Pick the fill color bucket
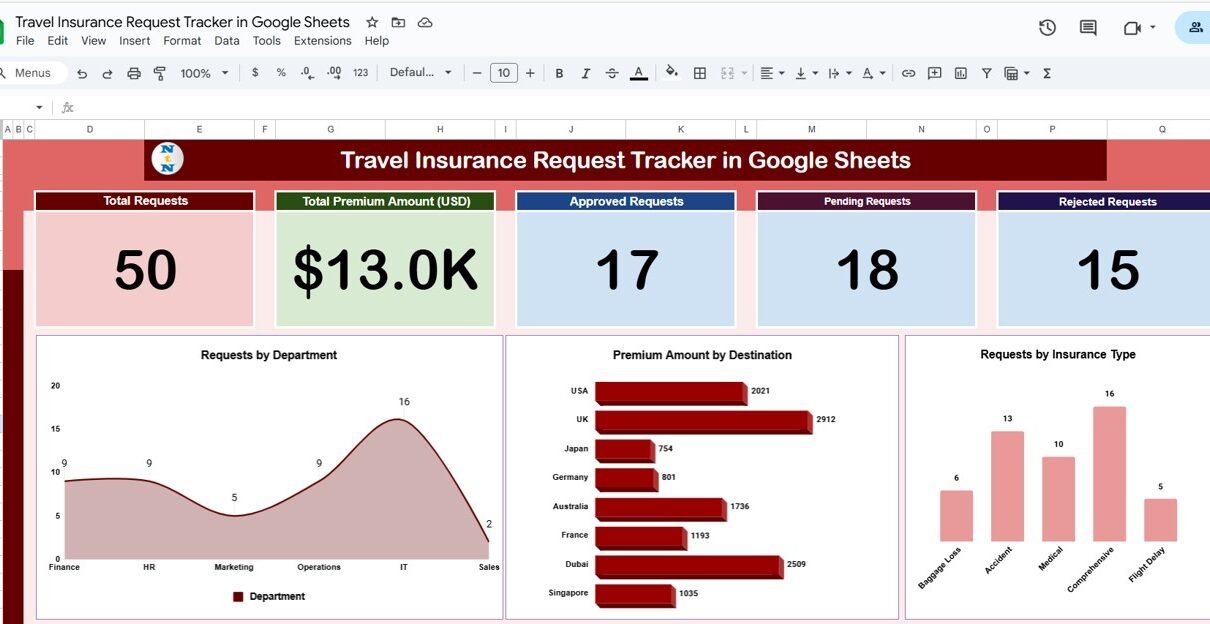The width and height of the screenshot is (1210, 624). coord(672,72)
